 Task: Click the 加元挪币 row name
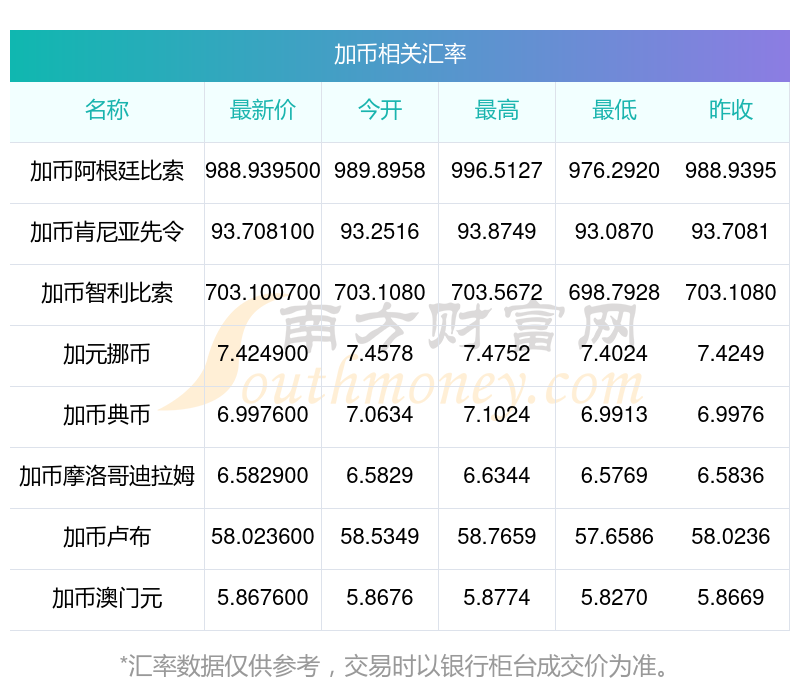[x=107, y=354]
